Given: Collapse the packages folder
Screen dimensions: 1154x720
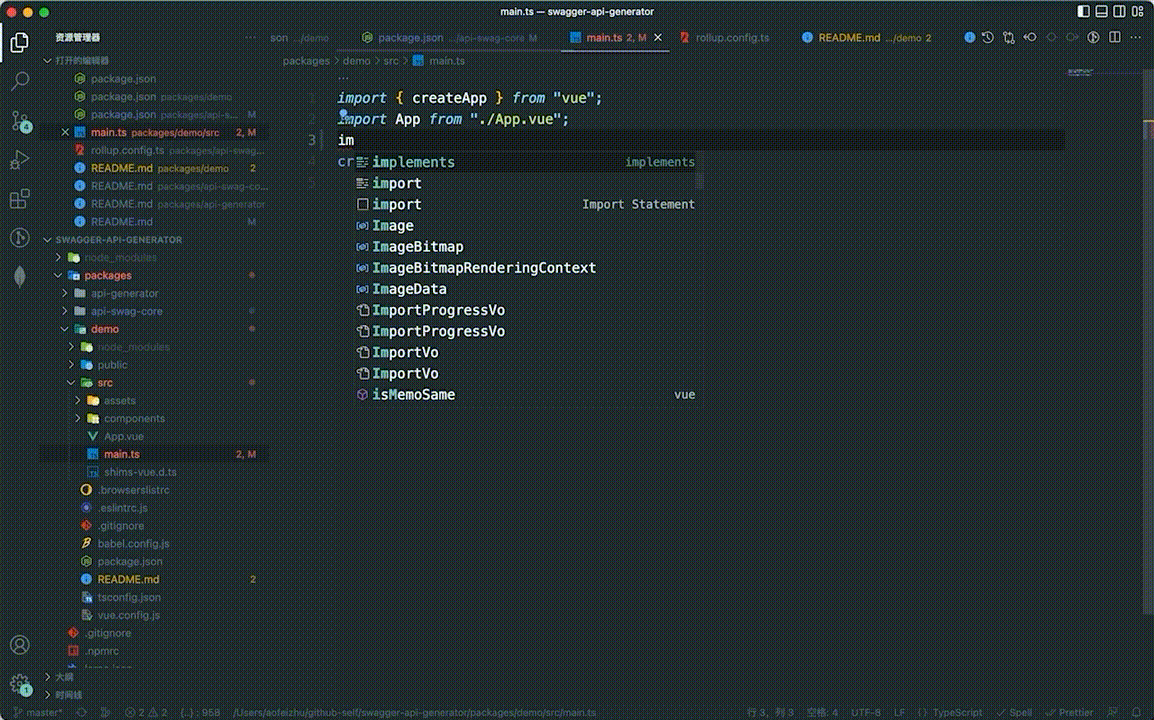Looking at the screenshot, I should pyautogui.click(x=58, y=275).
